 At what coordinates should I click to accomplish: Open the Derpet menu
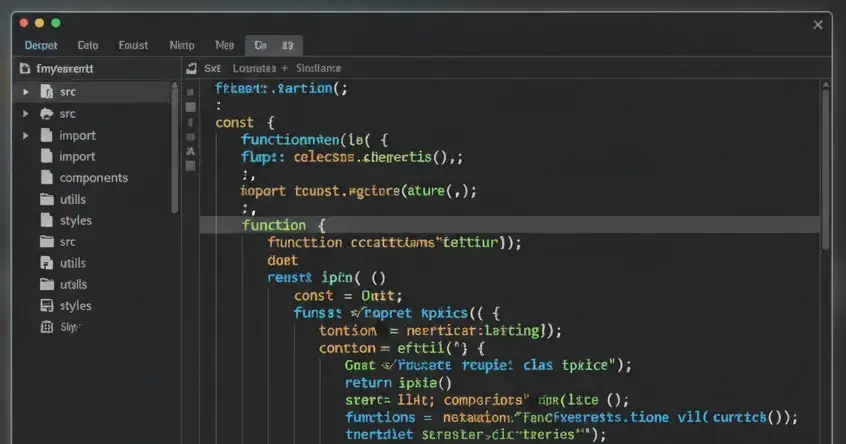click(41, 45)
